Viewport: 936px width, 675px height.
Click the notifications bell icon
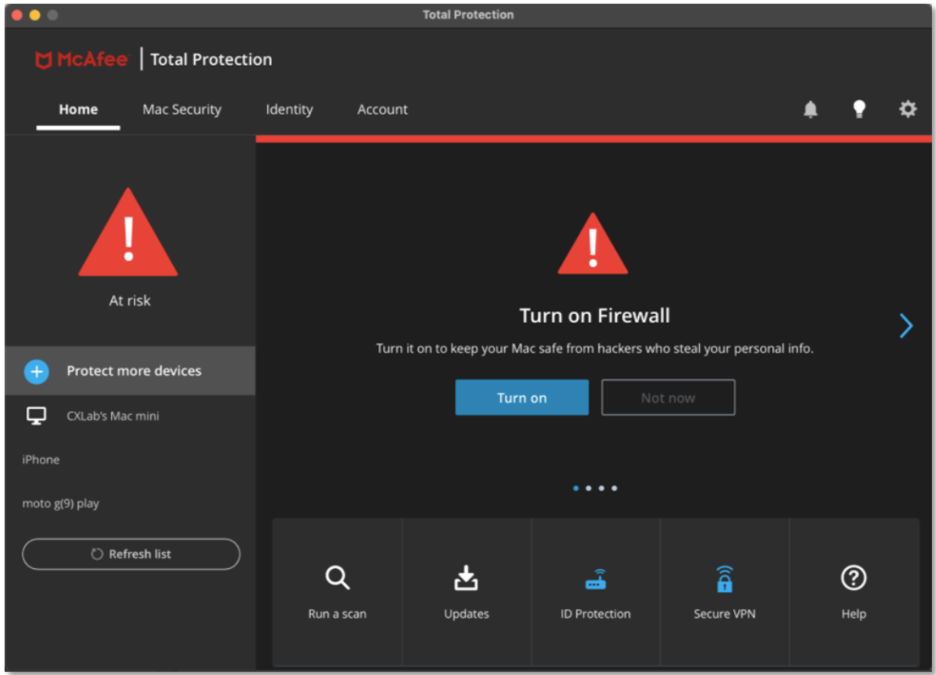pyautogui.click(x=810, y=110)
